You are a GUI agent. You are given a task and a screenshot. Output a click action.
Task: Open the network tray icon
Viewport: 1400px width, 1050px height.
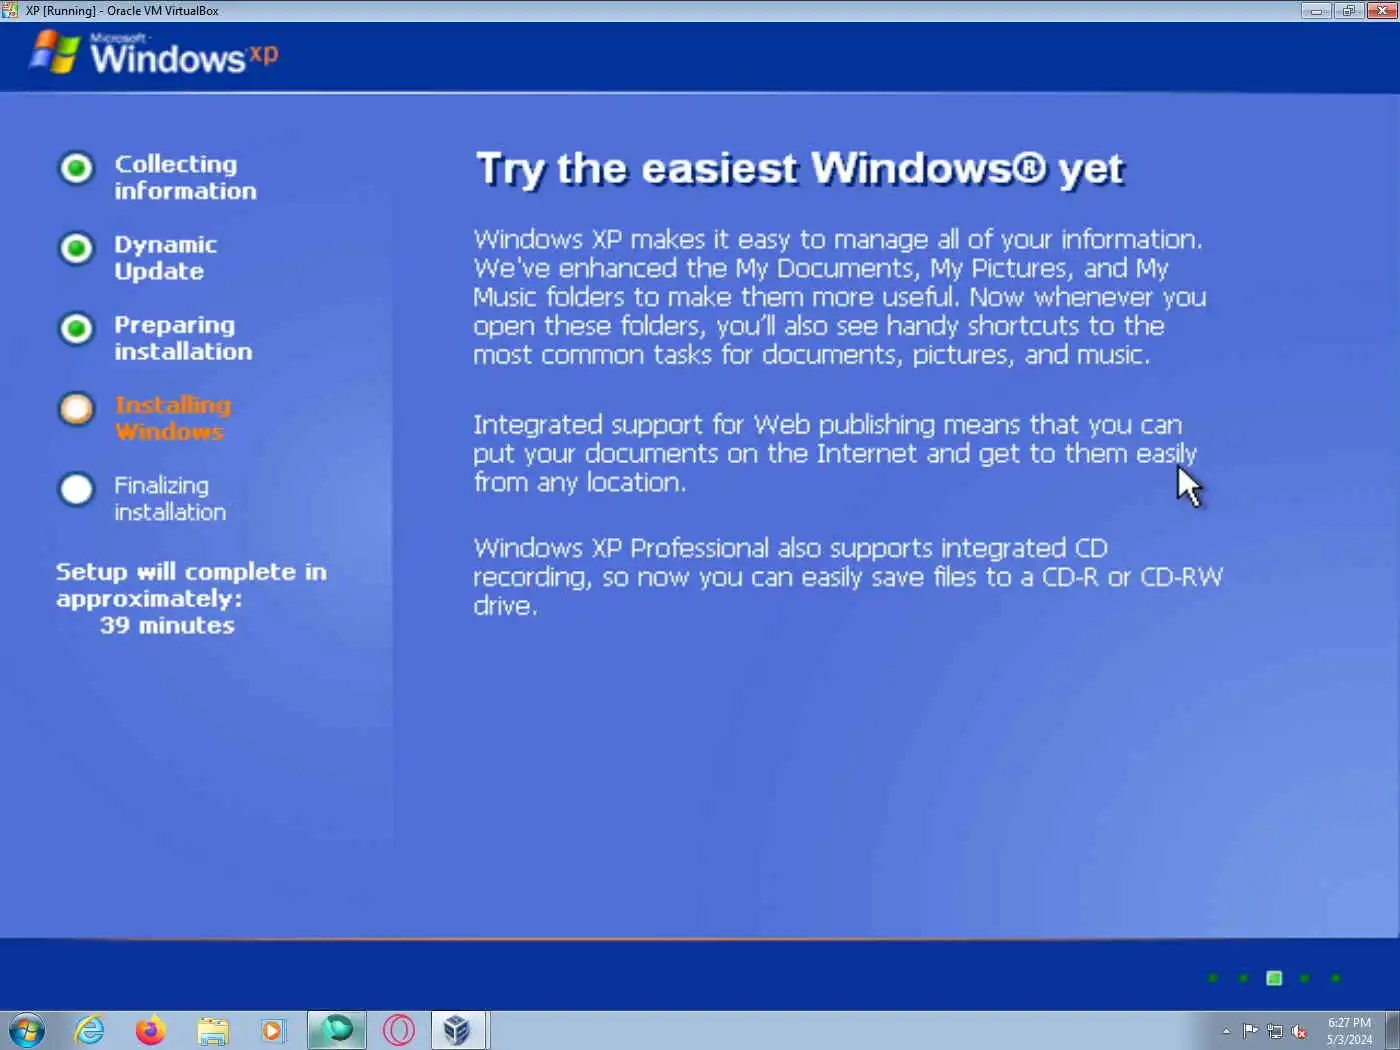coord(1275,1031)
